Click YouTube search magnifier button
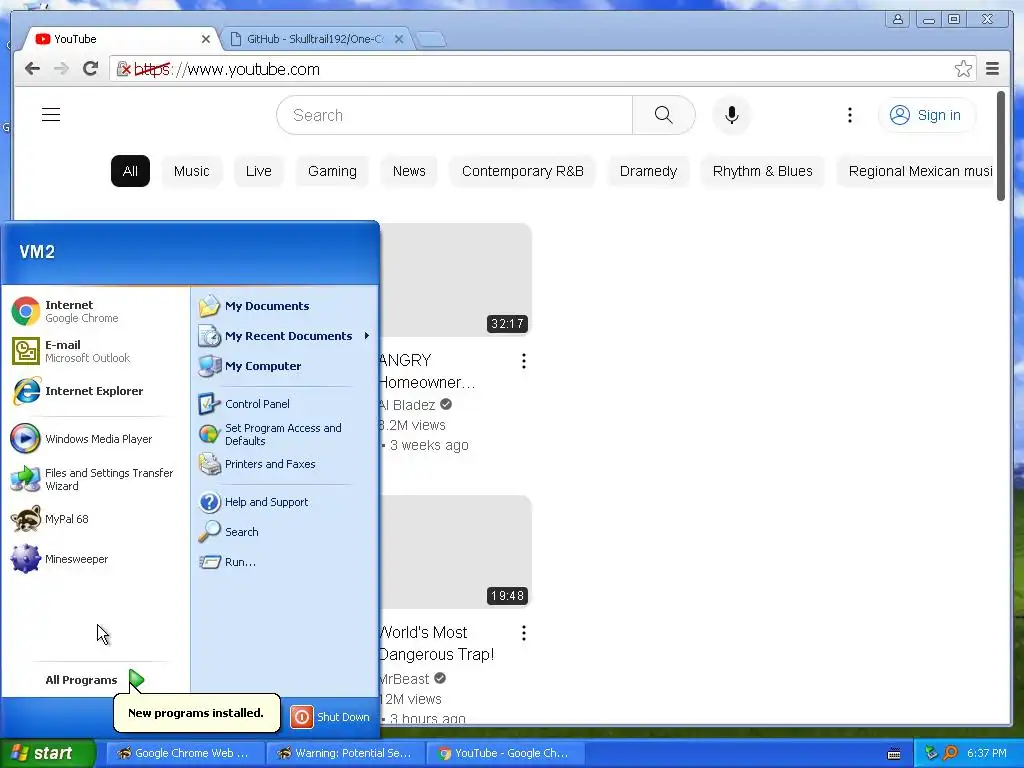Screen dimensions: 1024x768 click(x=664, y=115)
